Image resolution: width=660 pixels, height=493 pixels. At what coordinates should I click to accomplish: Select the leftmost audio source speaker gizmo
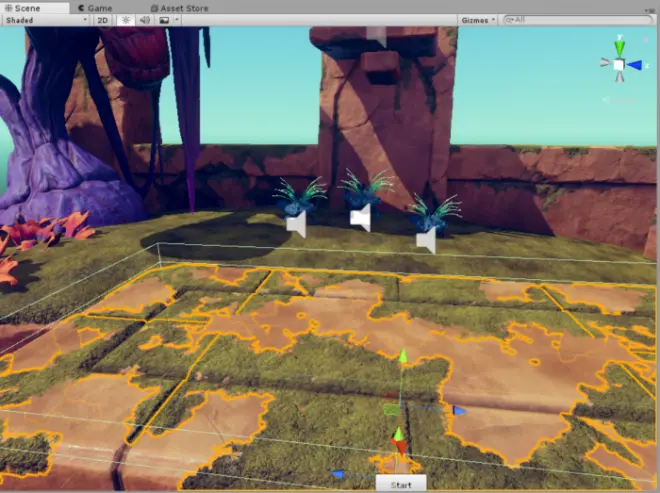coord(296,224)
